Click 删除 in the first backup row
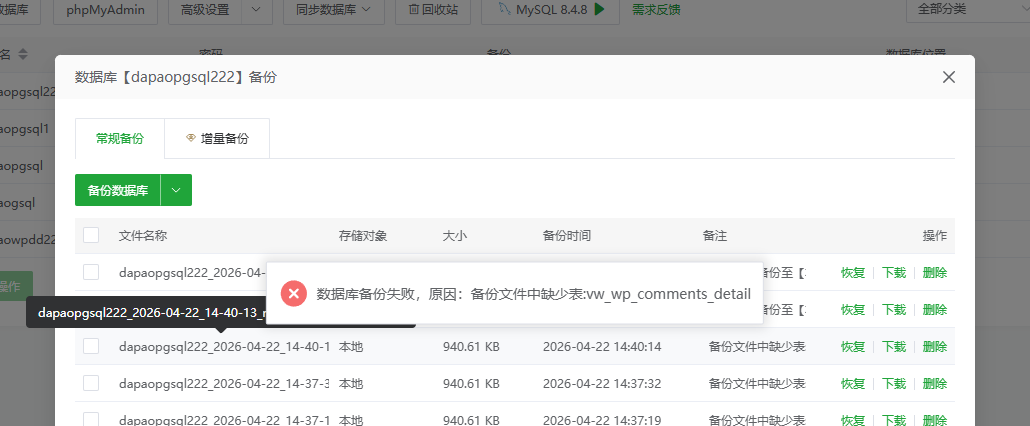1030x426 pixels. click(x=935, y=272)
